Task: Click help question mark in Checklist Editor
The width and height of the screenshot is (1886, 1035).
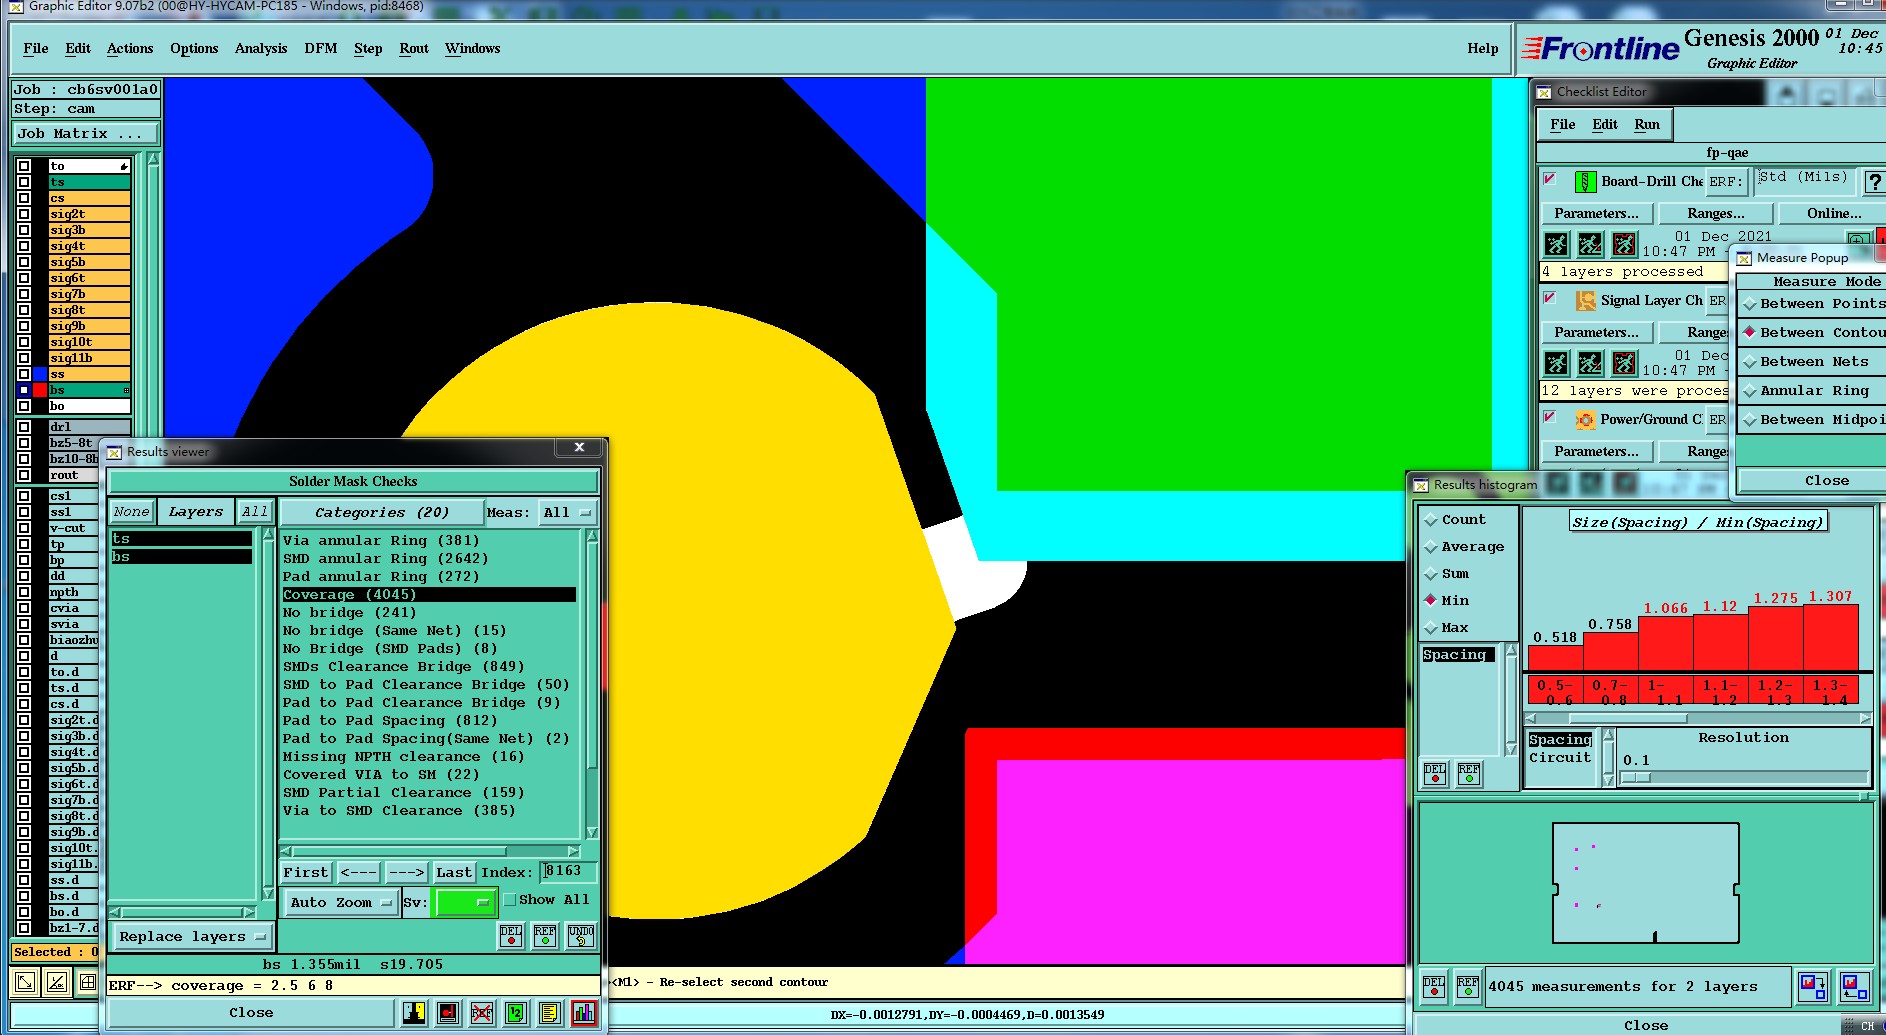Action: (1874, 182)
